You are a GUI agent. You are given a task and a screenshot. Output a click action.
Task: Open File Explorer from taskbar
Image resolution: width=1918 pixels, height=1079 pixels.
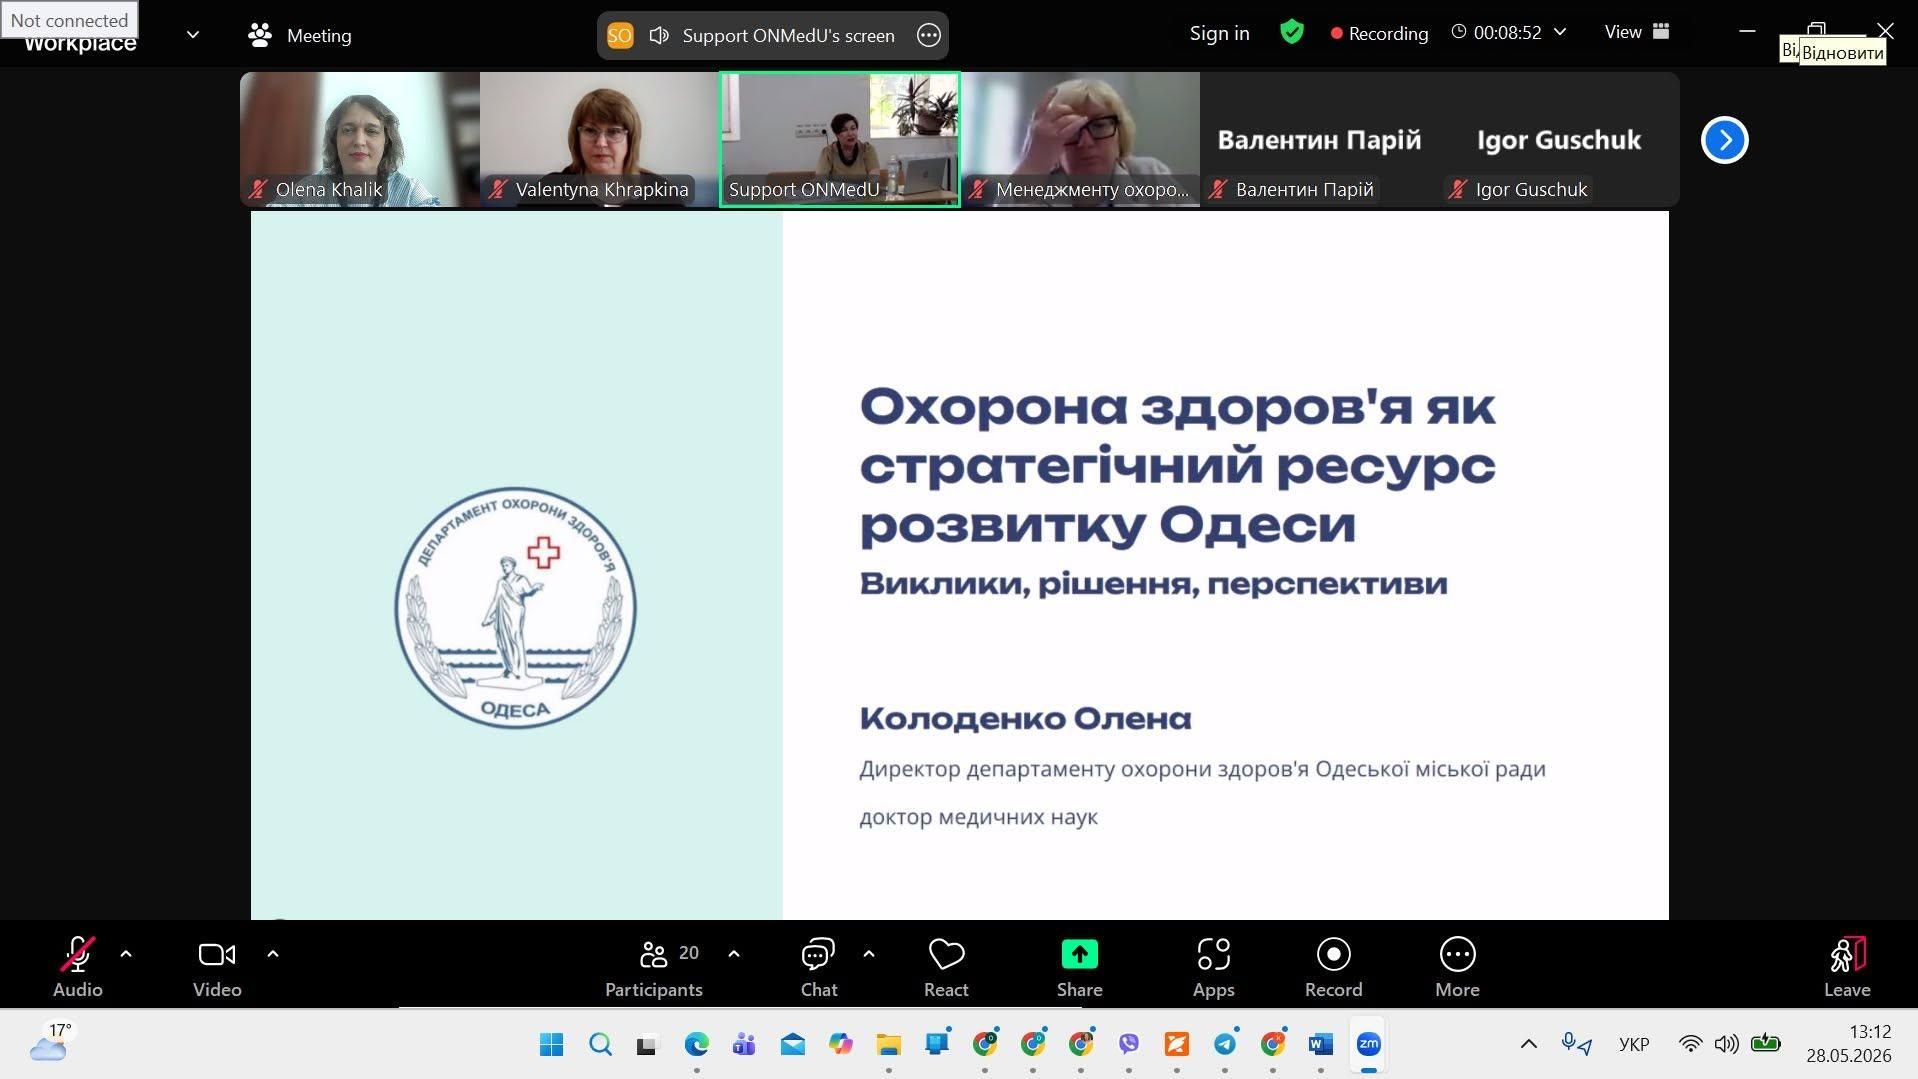[x=888, y=1044]
